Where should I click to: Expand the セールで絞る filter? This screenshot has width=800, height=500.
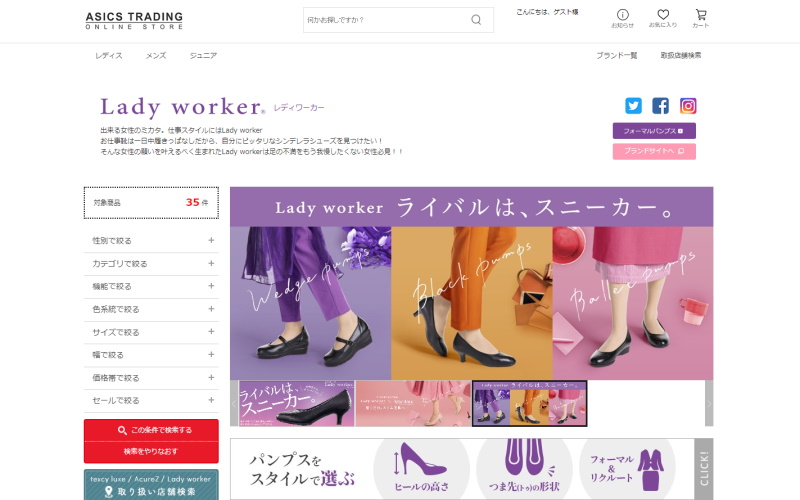[151, 401]
